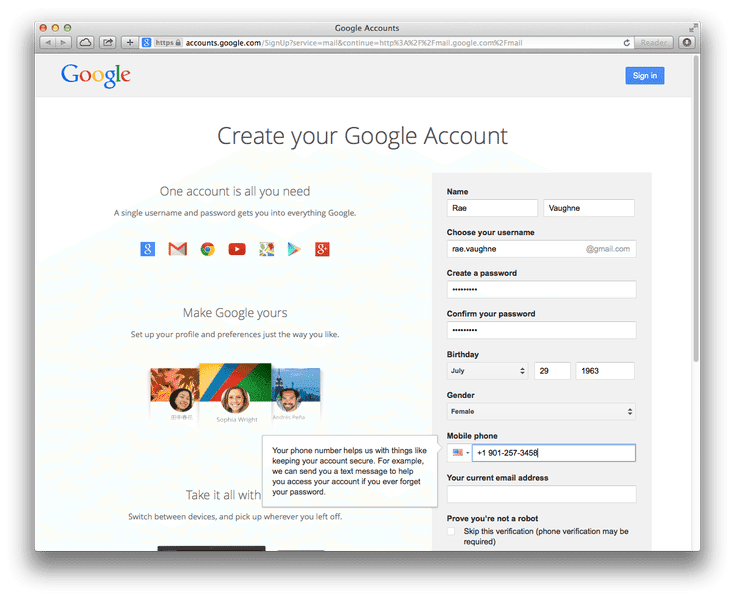Image resolution: width=735 pixels, height=599 pixels.
Task: Enter full screen with the window's arrows icon
Action: (x=692, y=28)
